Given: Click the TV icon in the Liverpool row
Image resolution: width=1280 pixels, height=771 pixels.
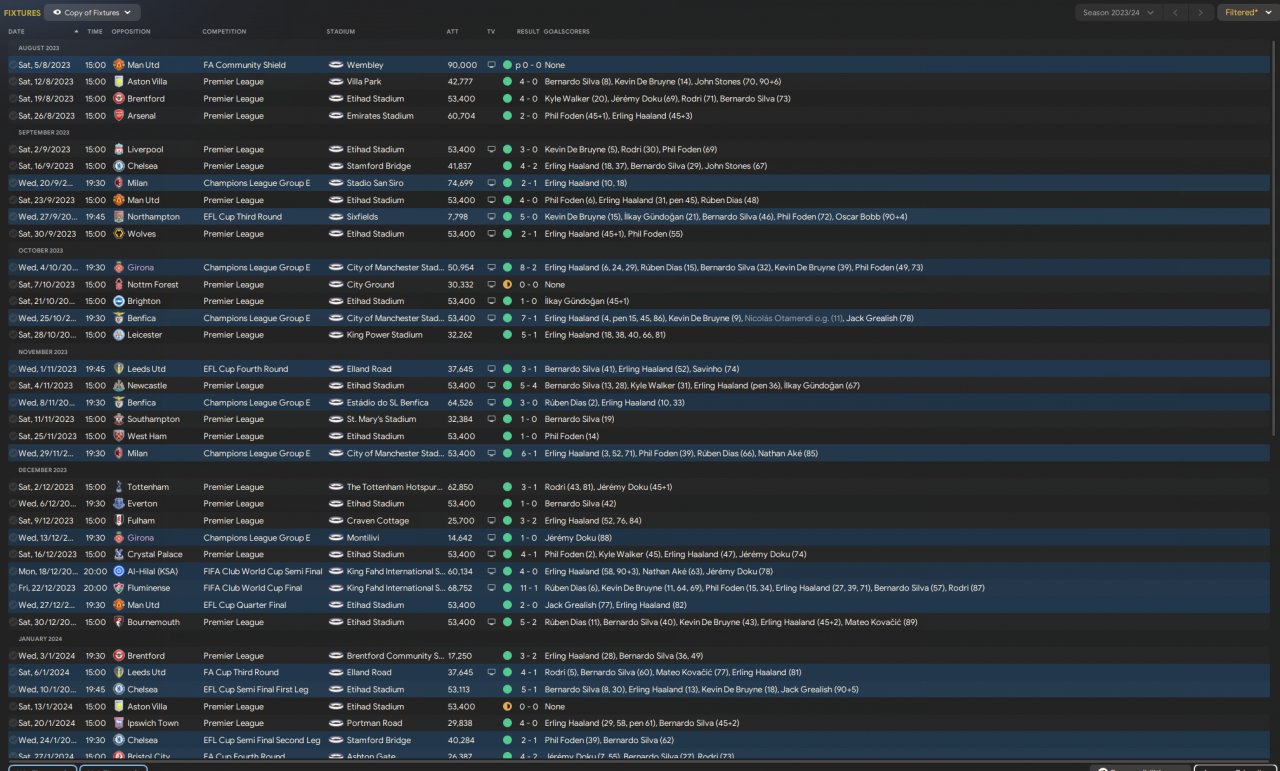Looking at the screenshot, I should pyautogui.click(x=491, y=150).
